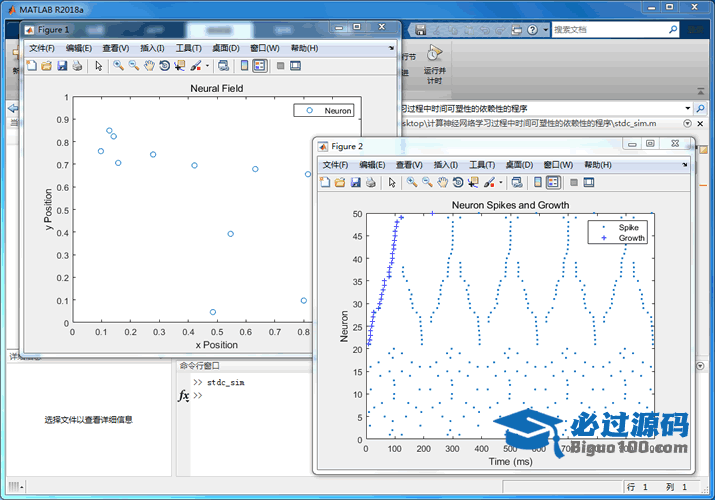Close the stdc_sim.m editor tab
The image size is (715, 500).
click(700, 124)
